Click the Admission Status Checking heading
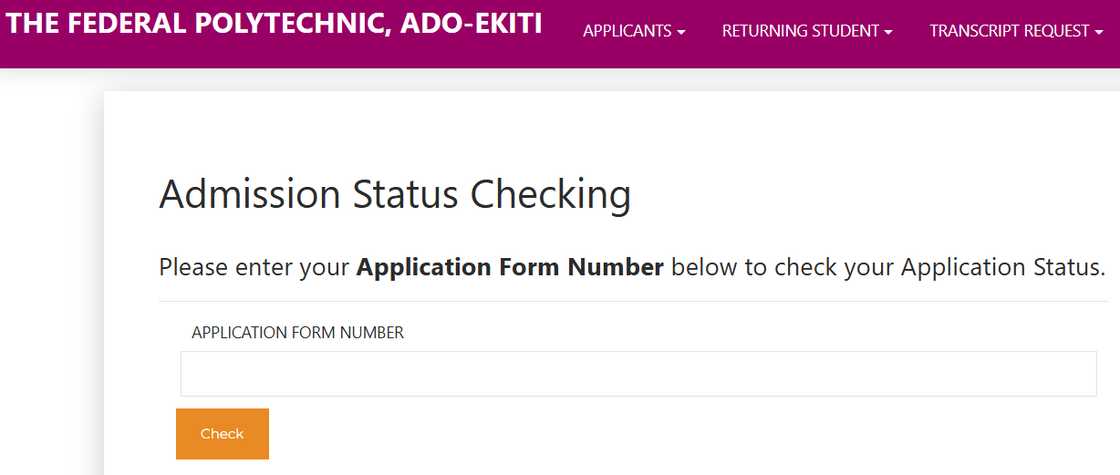Image resolution: width=1120 pixels, height=475 pixels. 394,194
